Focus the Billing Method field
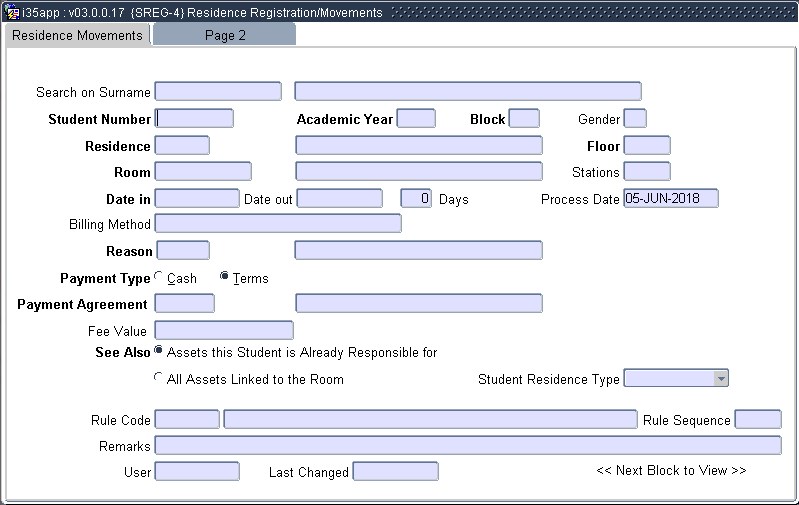 (278, 224)
